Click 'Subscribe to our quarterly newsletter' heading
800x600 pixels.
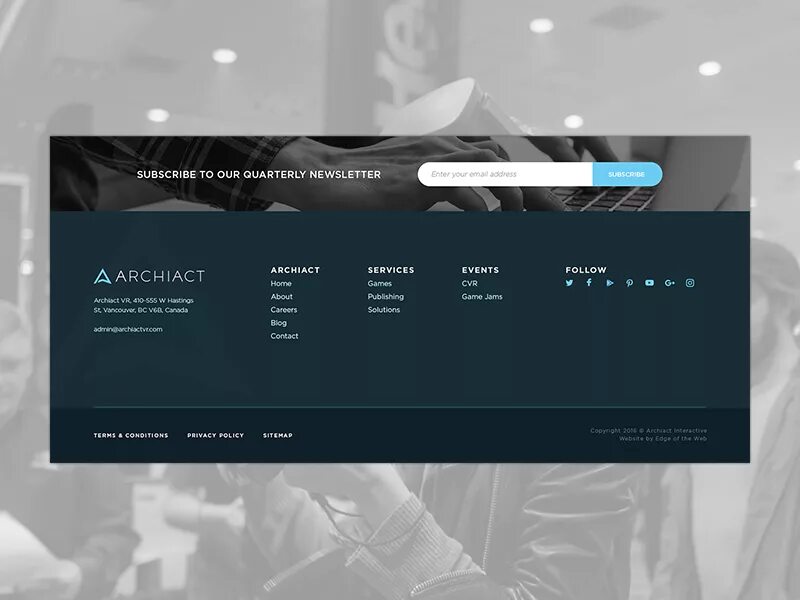point(259,174)
